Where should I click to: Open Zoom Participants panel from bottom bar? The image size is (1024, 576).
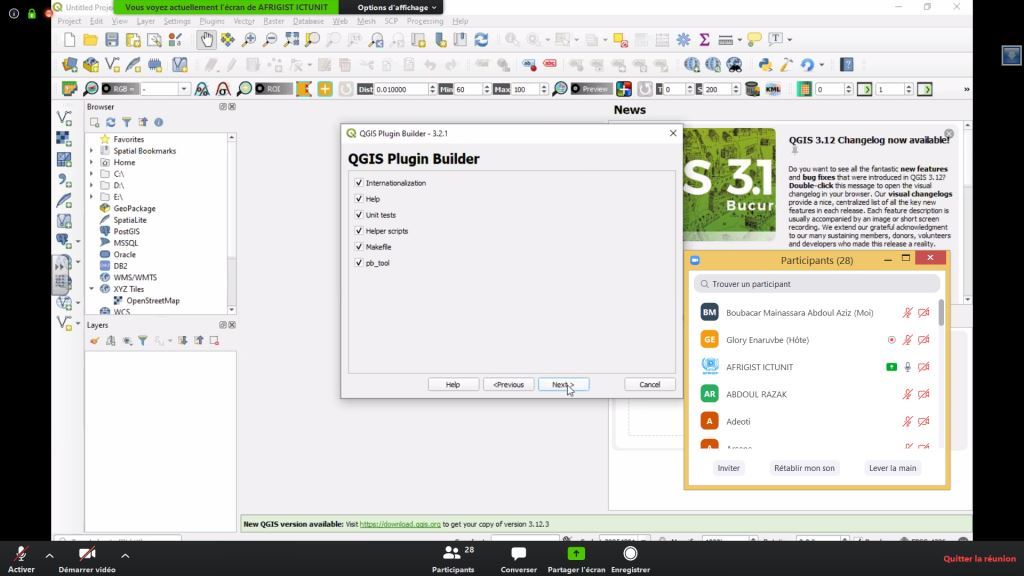click(453, 559)
